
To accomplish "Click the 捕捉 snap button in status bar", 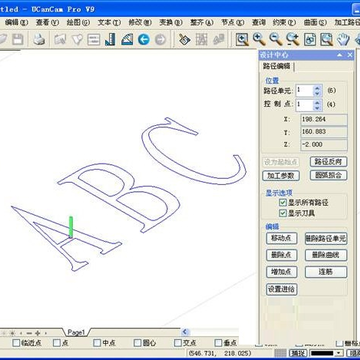I will pos(298,353).
